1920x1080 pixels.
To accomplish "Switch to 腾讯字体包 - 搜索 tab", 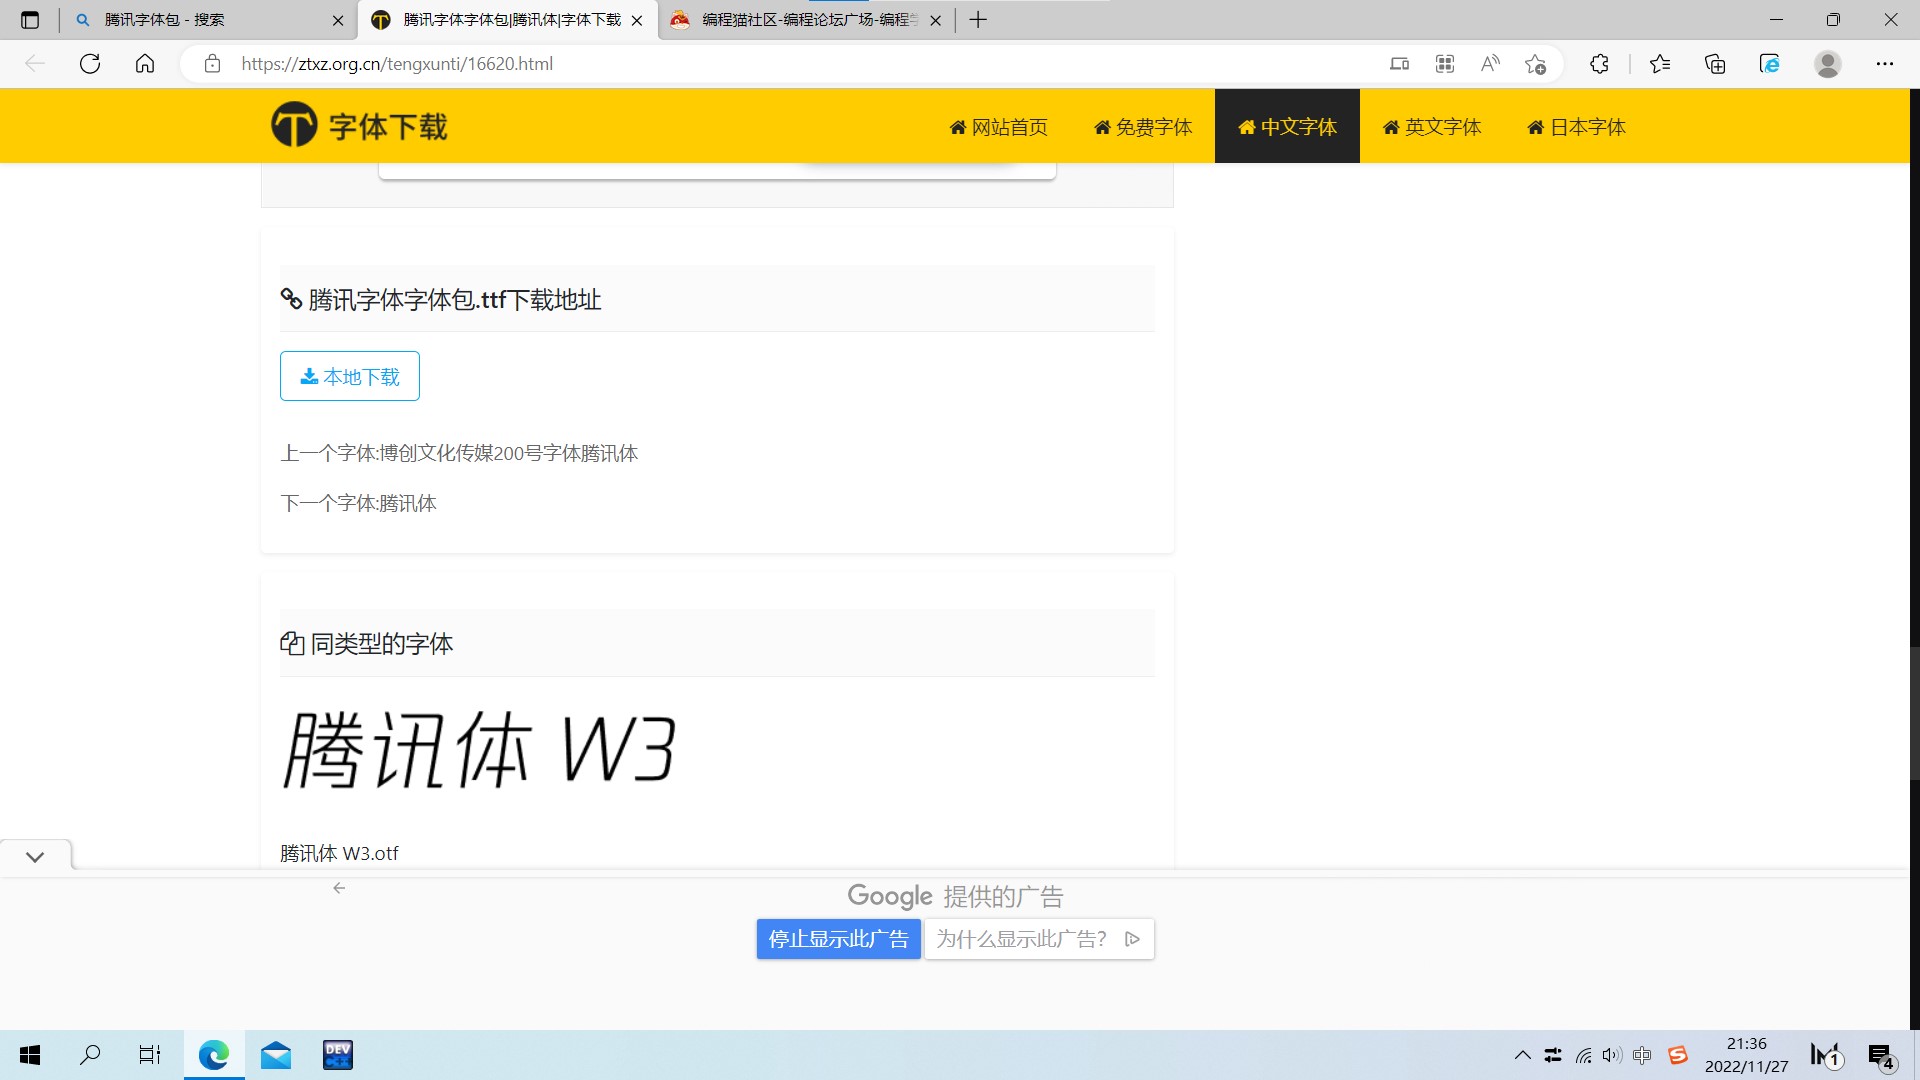I will [210, 20].
